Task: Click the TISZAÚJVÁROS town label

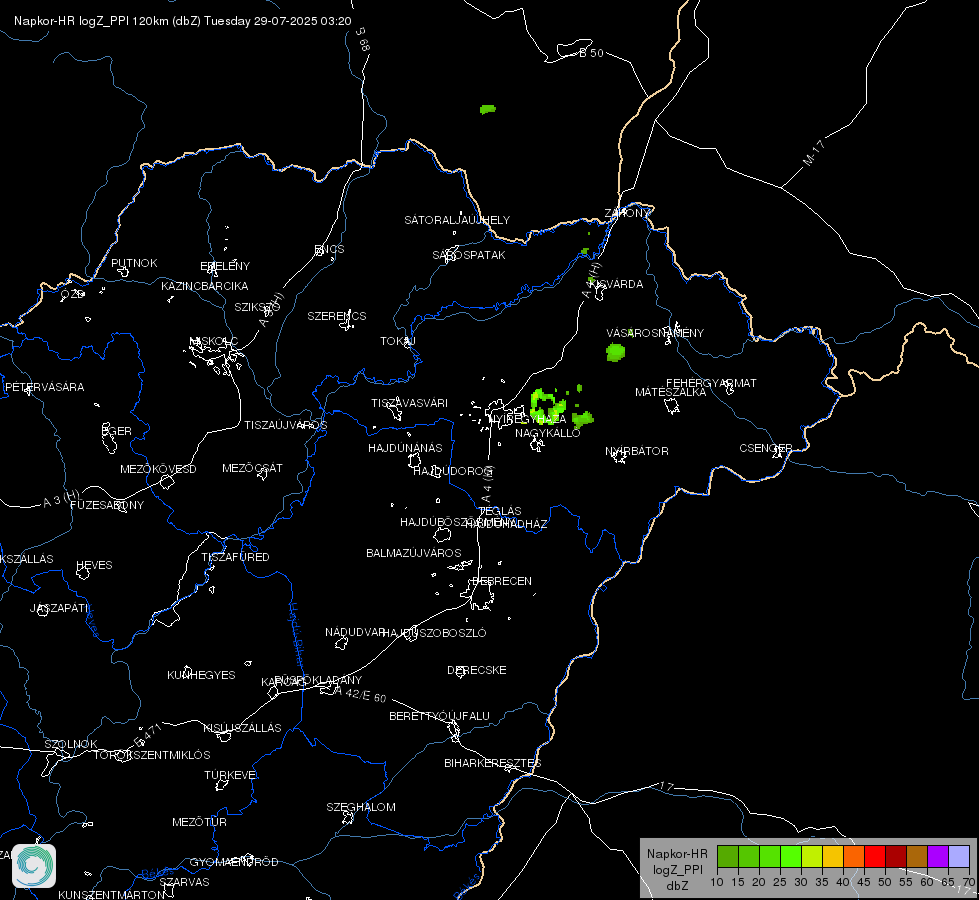Action: tap(286, 425)
